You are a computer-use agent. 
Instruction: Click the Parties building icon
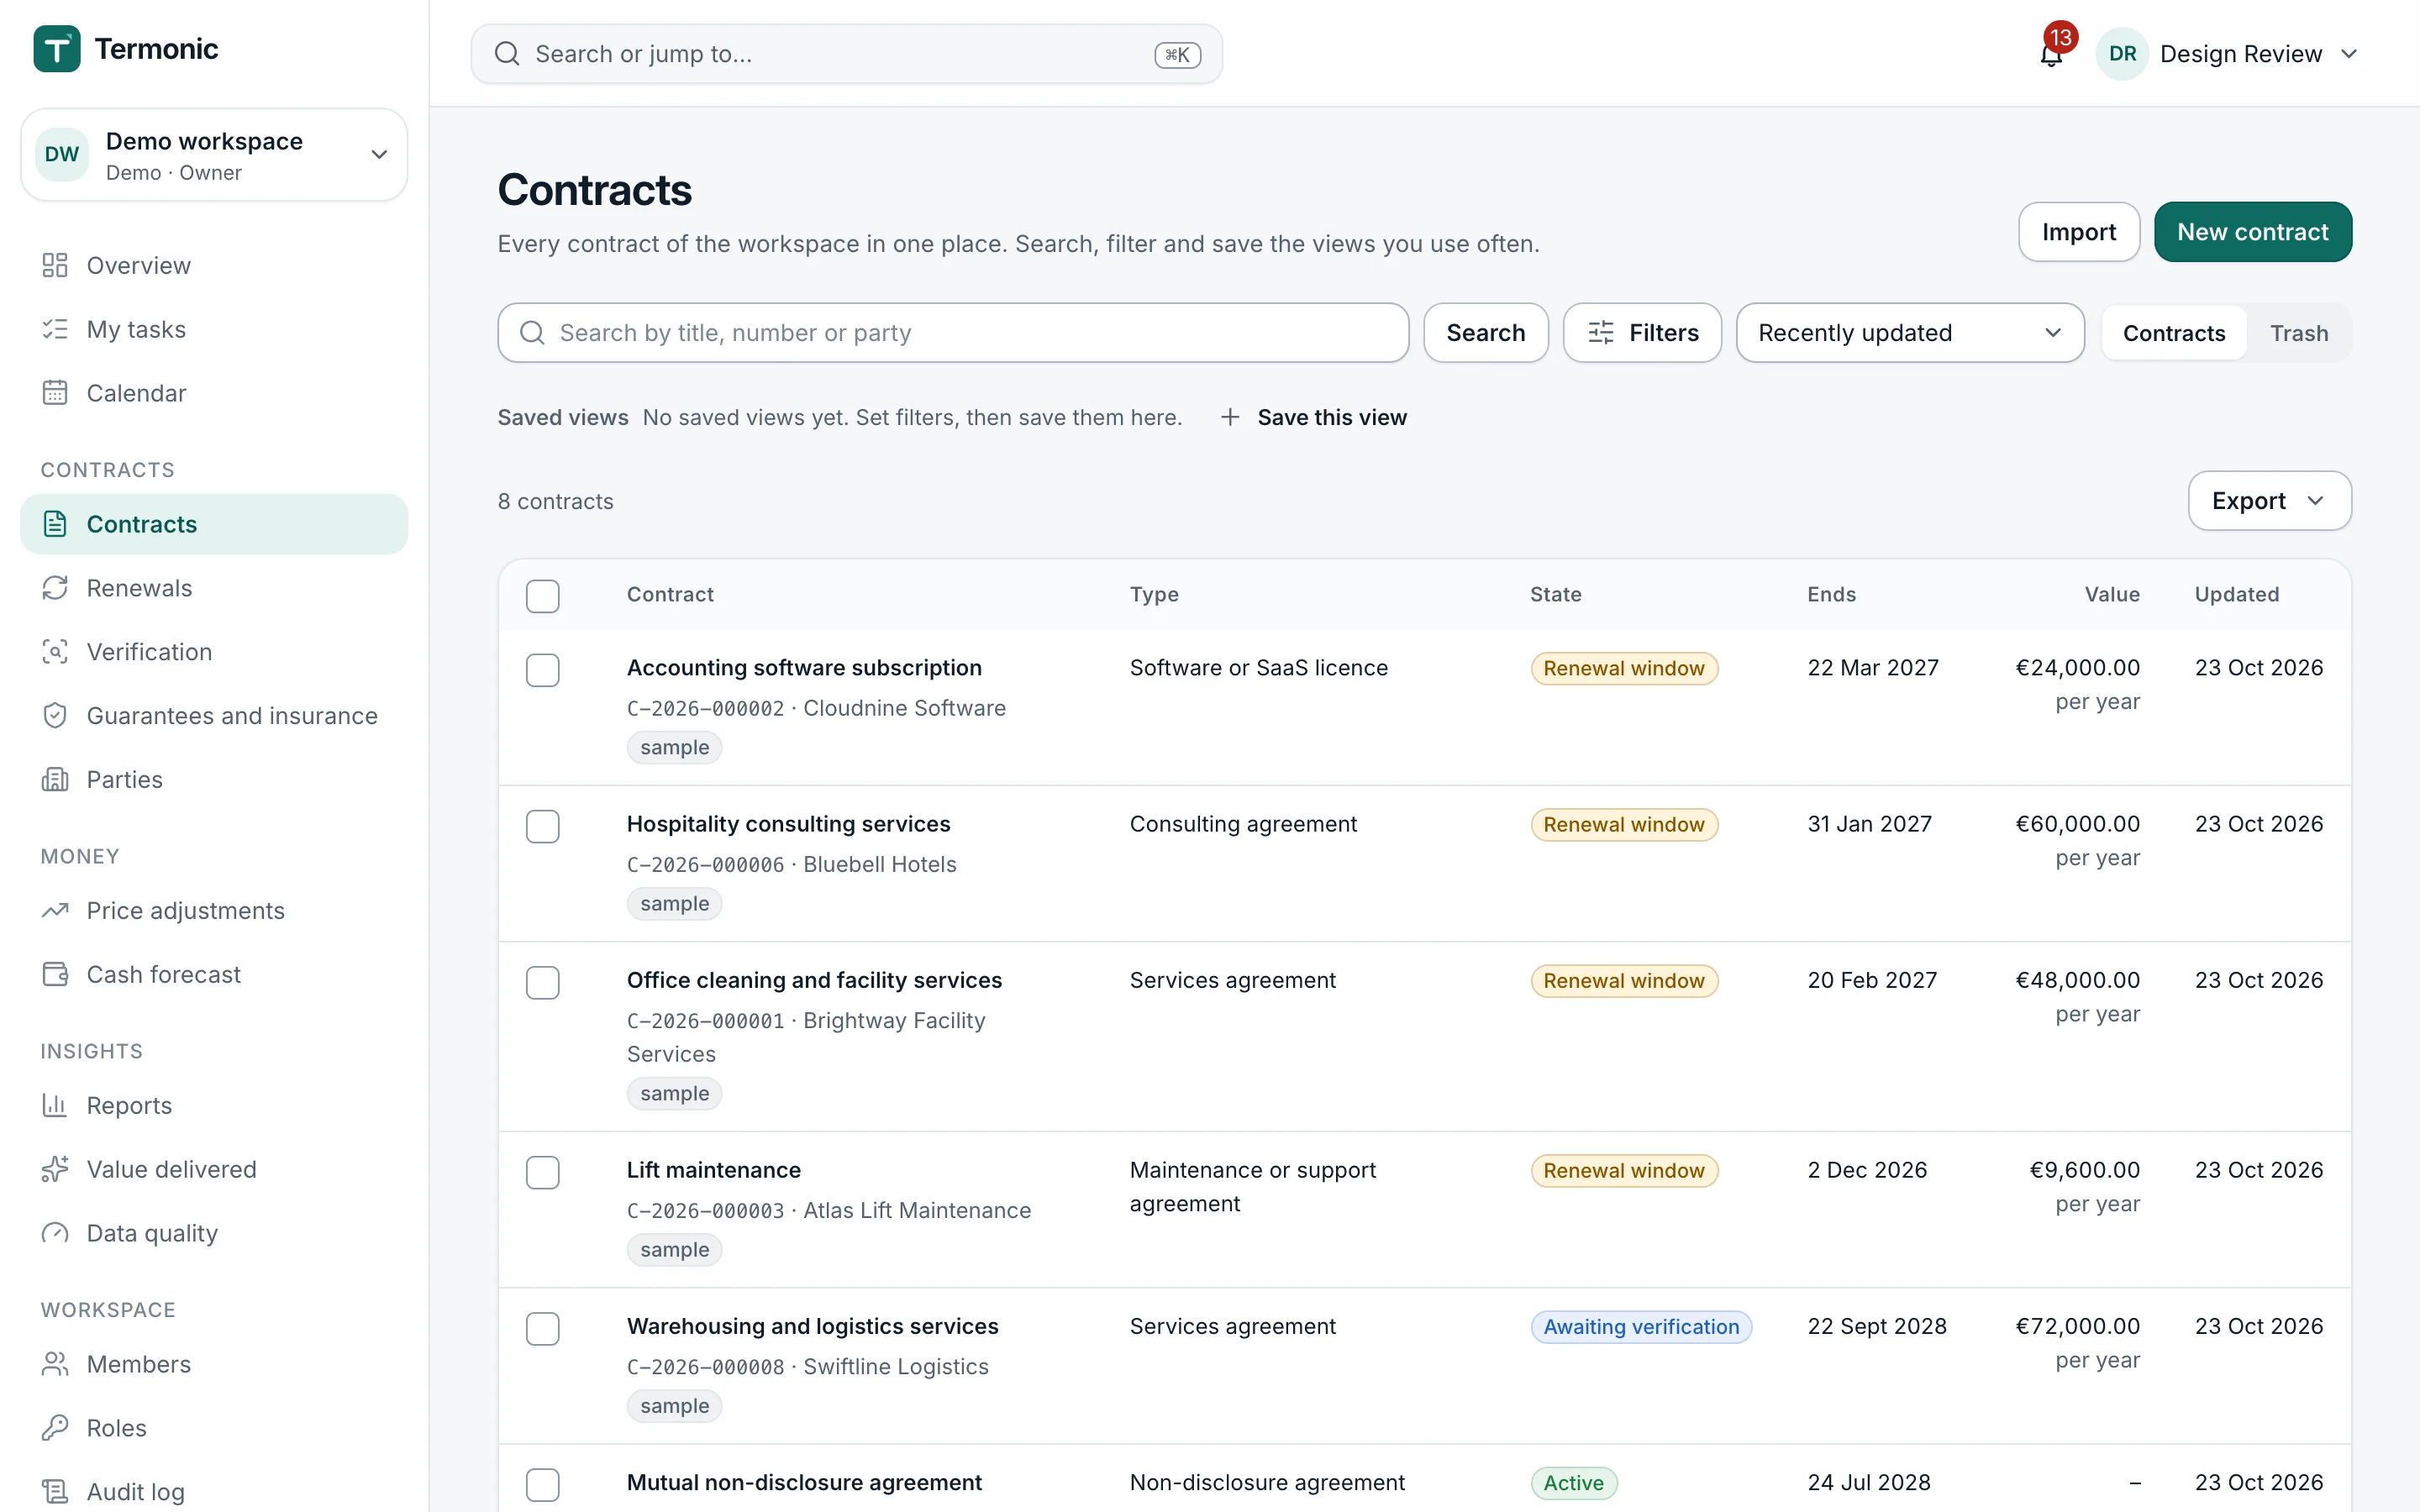(x=55, y=780)
